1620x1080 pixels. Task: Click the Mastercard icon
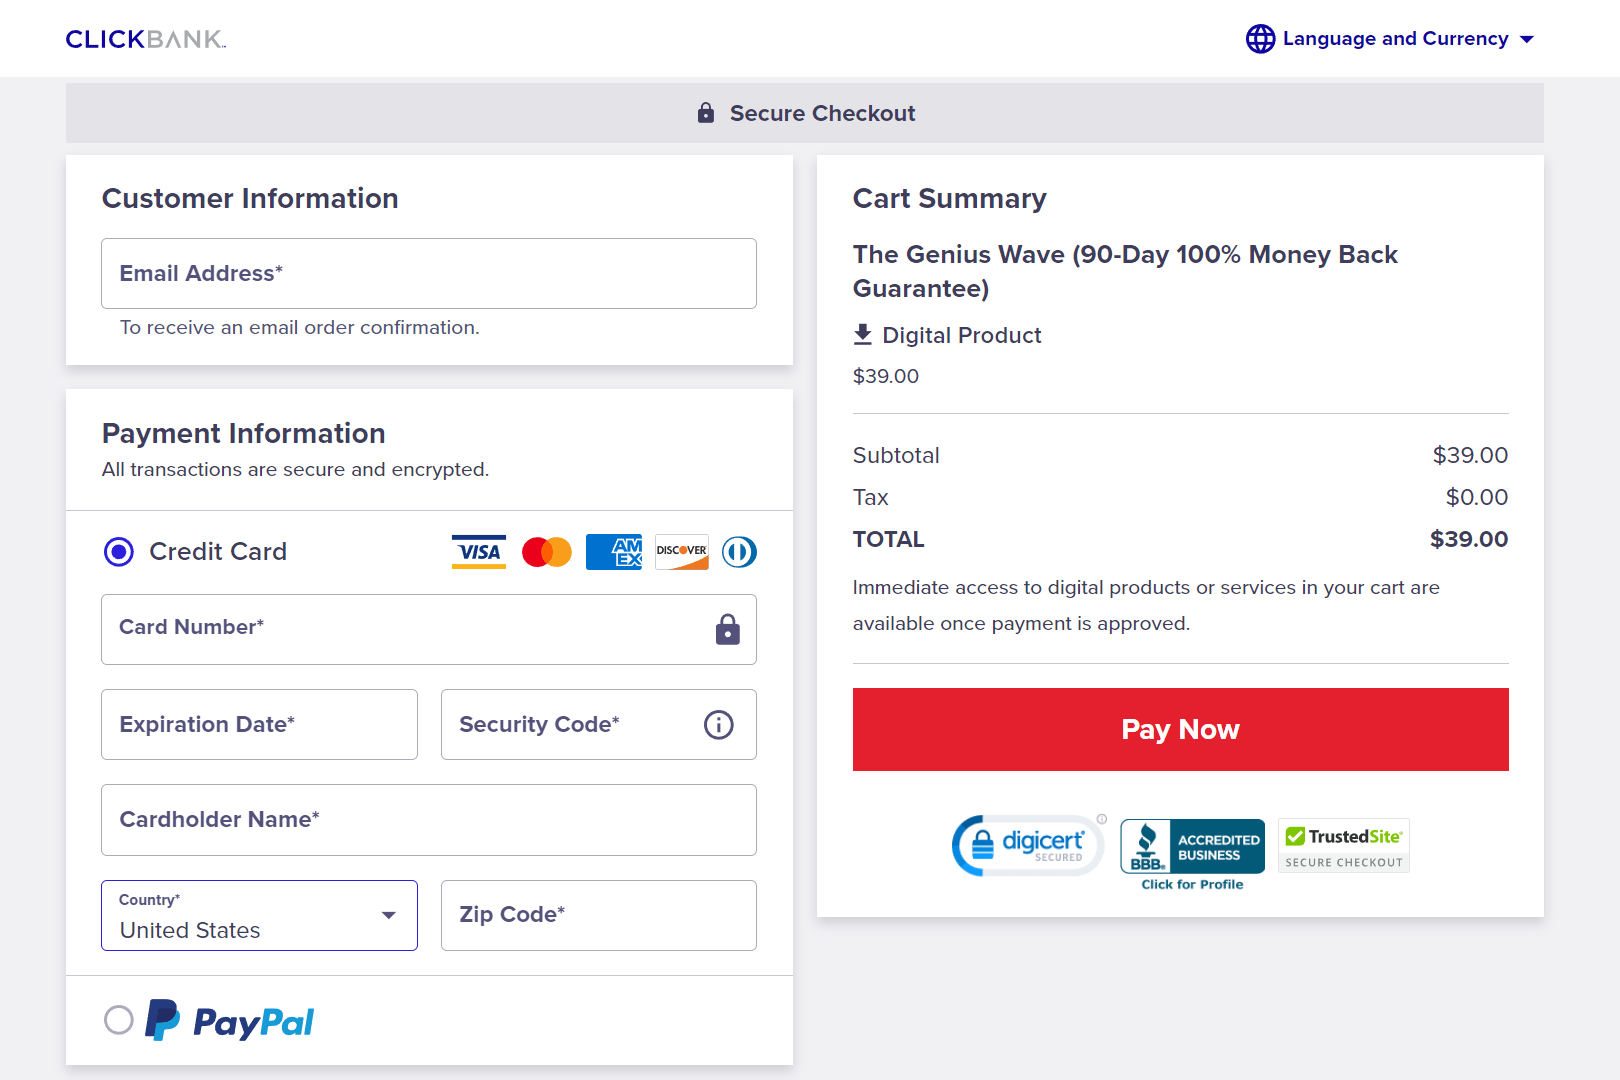tap(547, 552)
